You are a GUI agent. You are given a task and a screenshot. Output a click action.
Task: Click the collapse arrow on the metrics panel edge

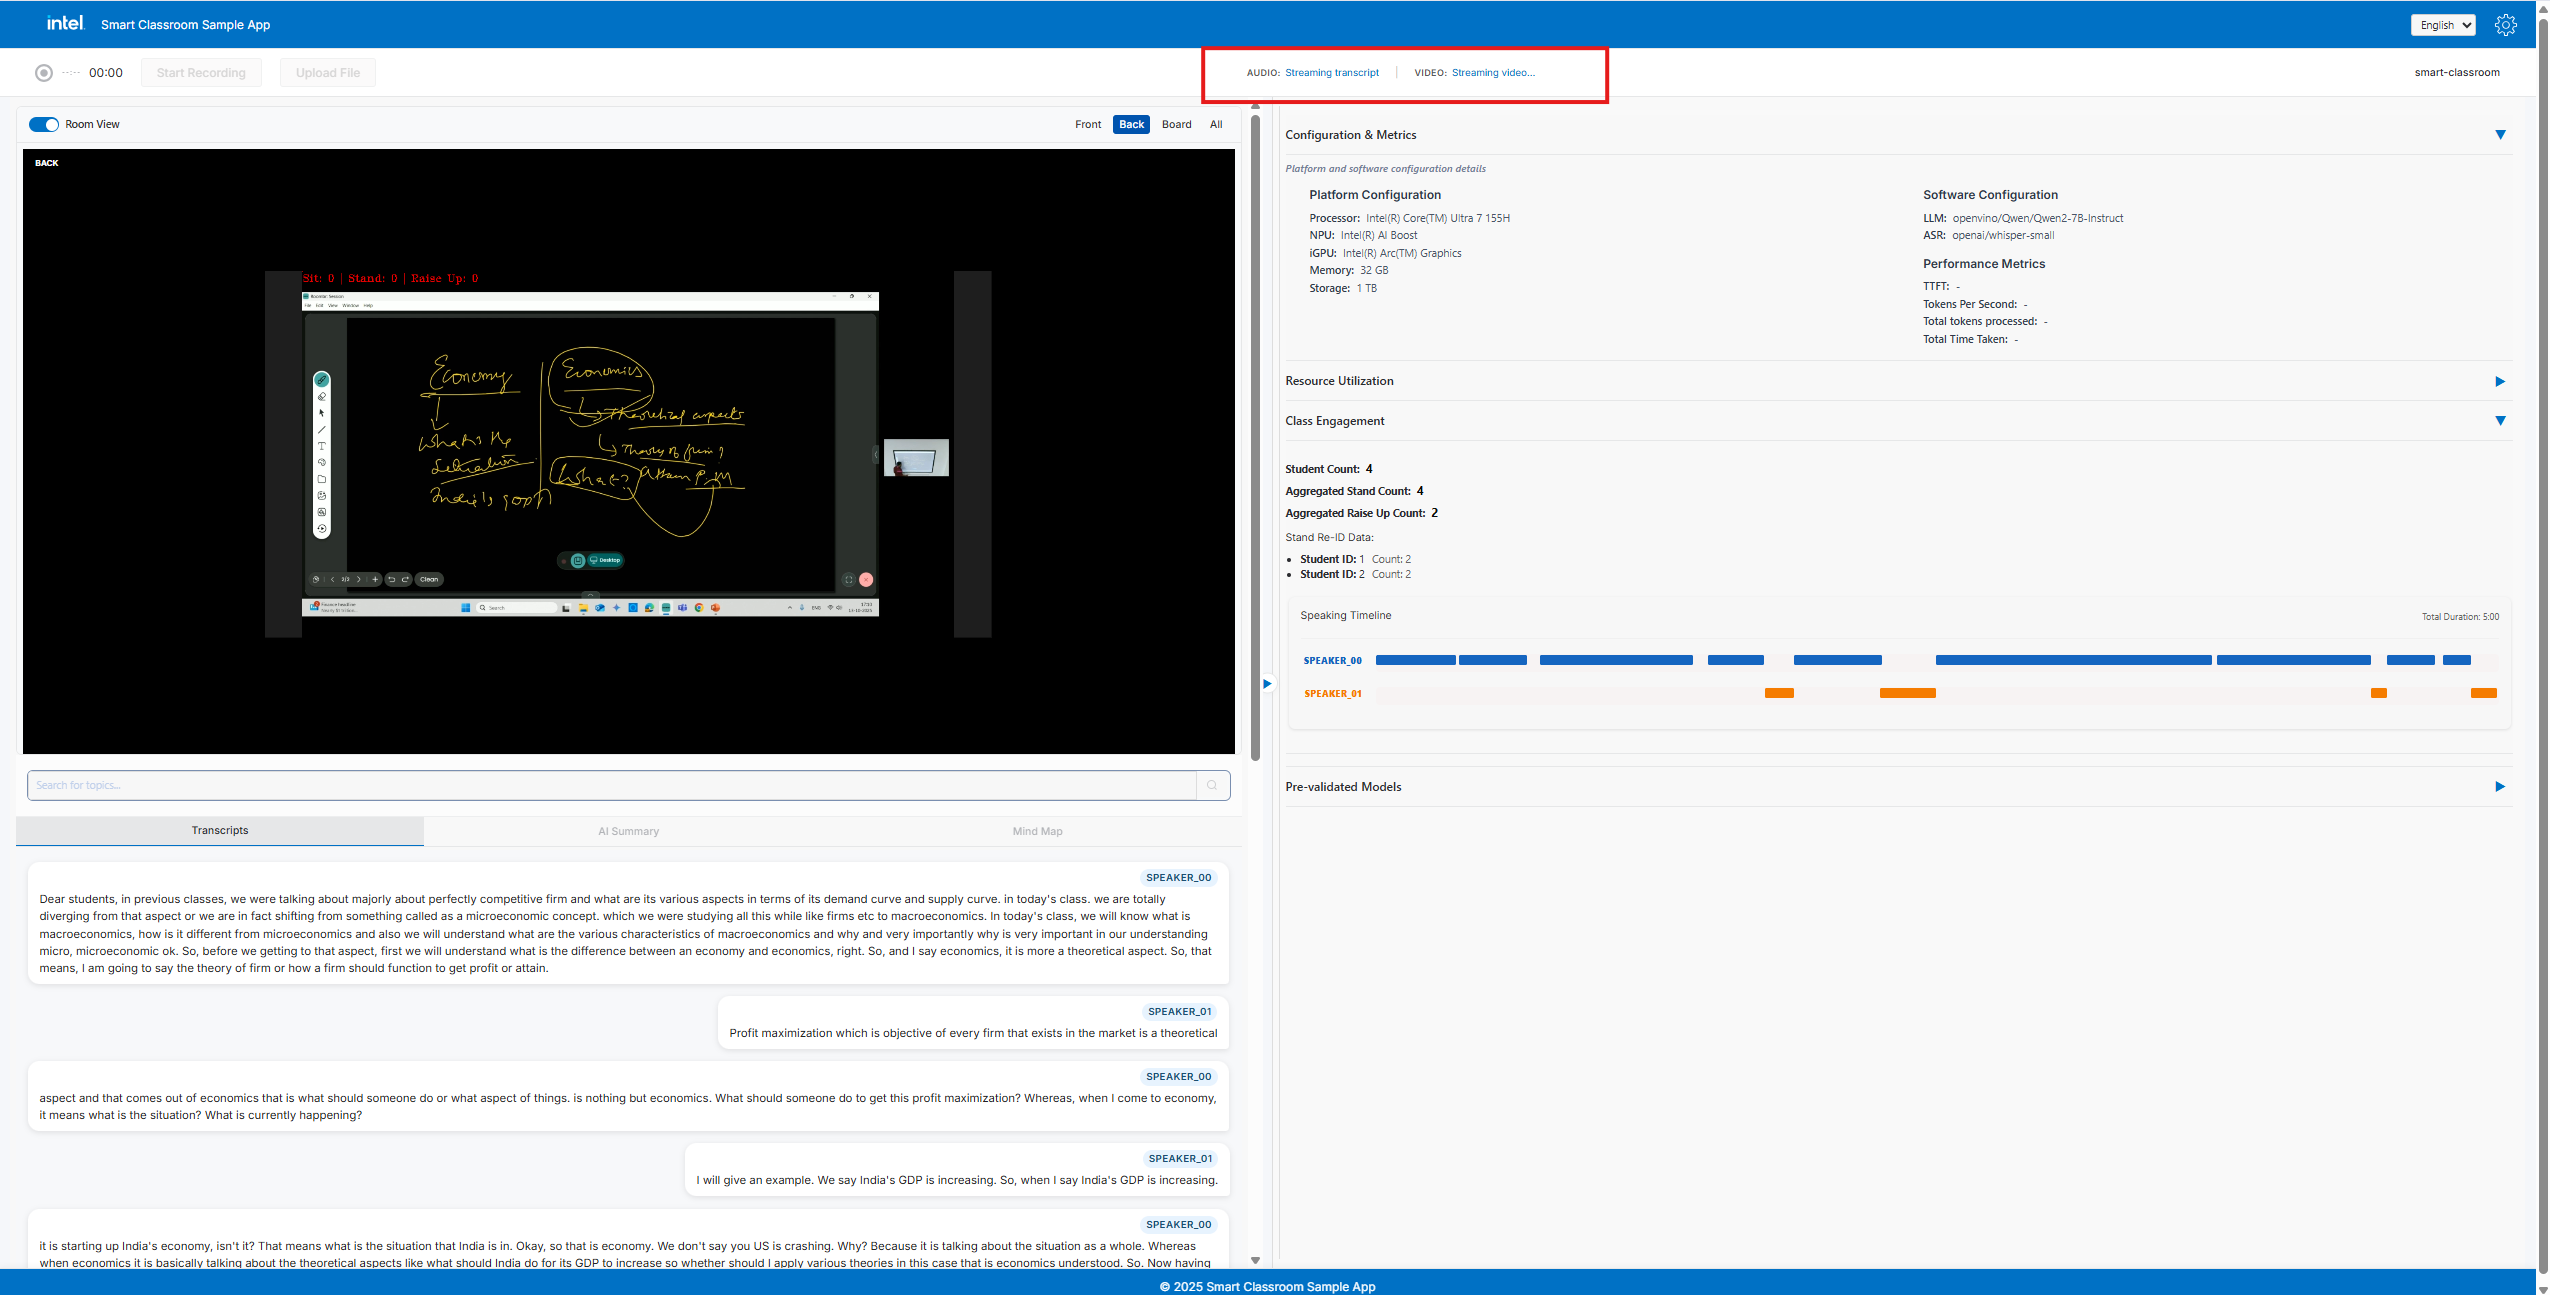(x=1267, y=683)
